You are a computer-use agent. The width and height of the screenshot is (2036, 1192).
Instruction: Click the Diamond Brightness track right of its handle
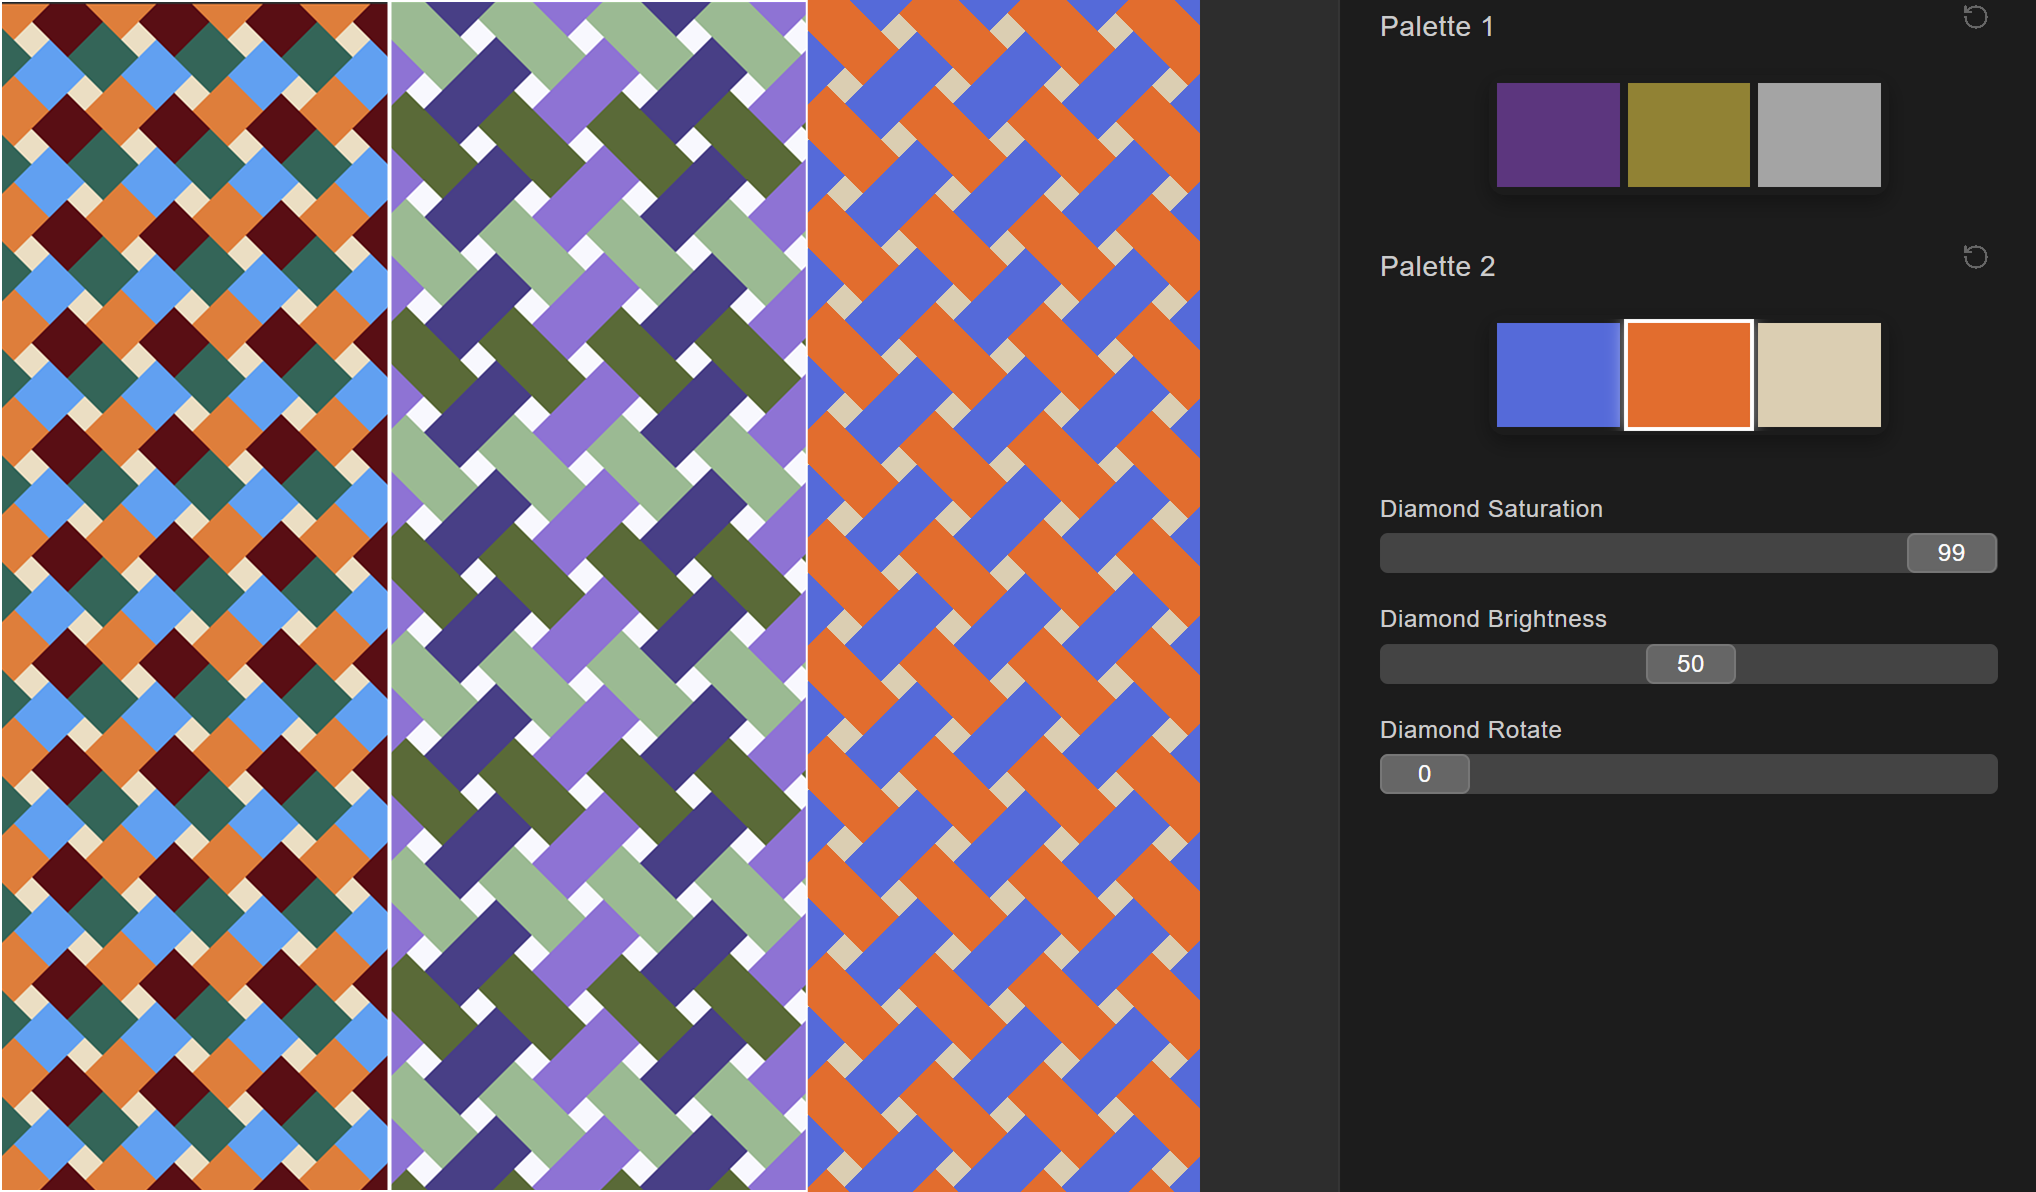tap(1865, 664)
